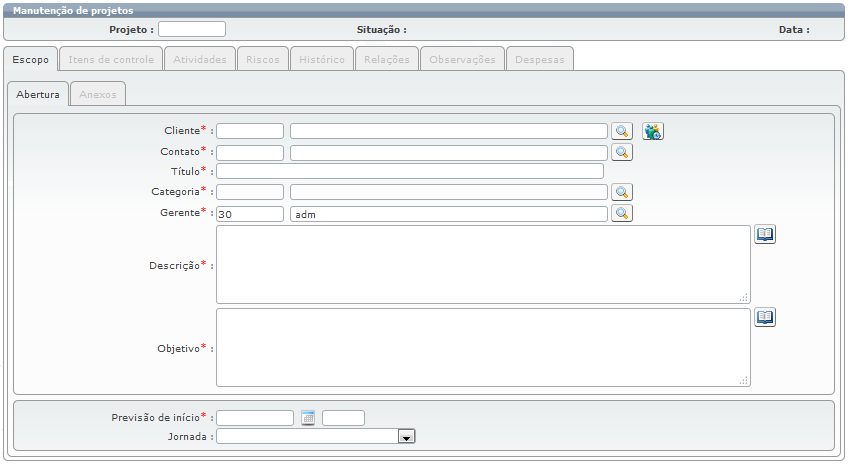
Task: Open the Descrição book editor icon
Action: (765, 234)
